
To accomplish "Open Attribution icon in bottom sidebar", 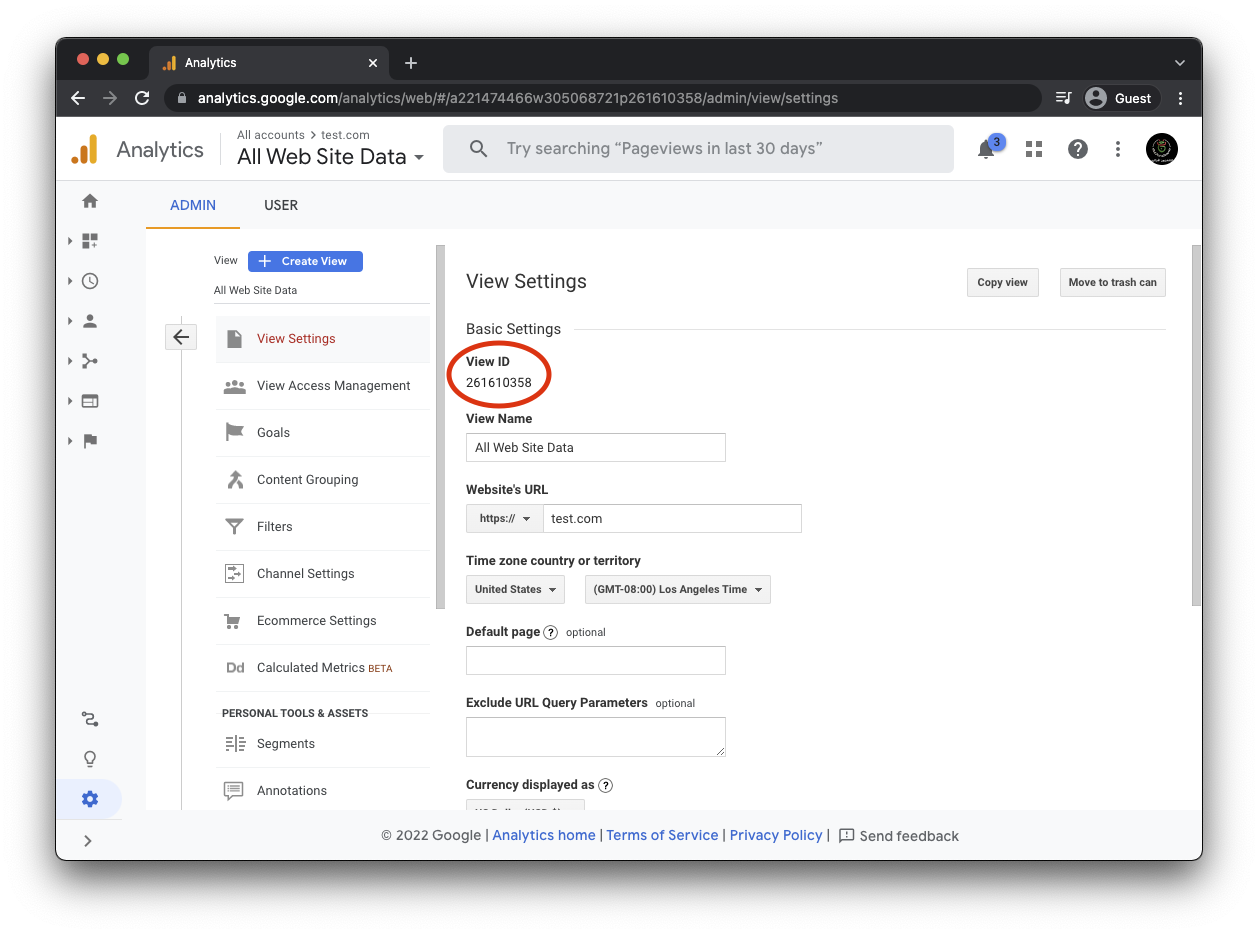I will pyautogui.click(x=90, y=719).
